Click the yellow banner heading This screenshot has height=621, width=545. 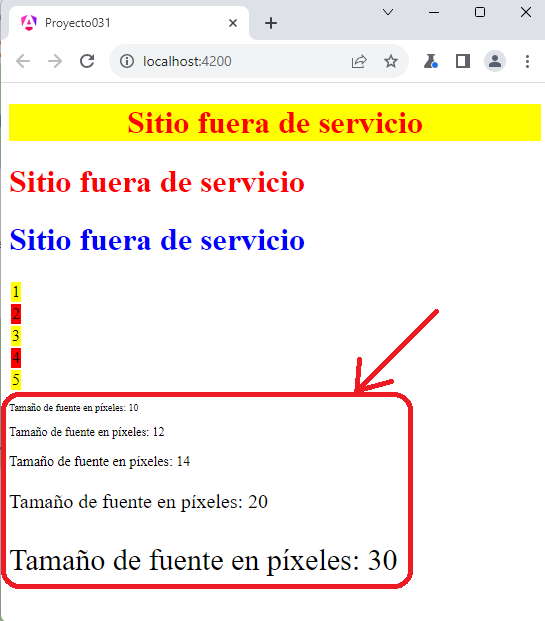275,122
